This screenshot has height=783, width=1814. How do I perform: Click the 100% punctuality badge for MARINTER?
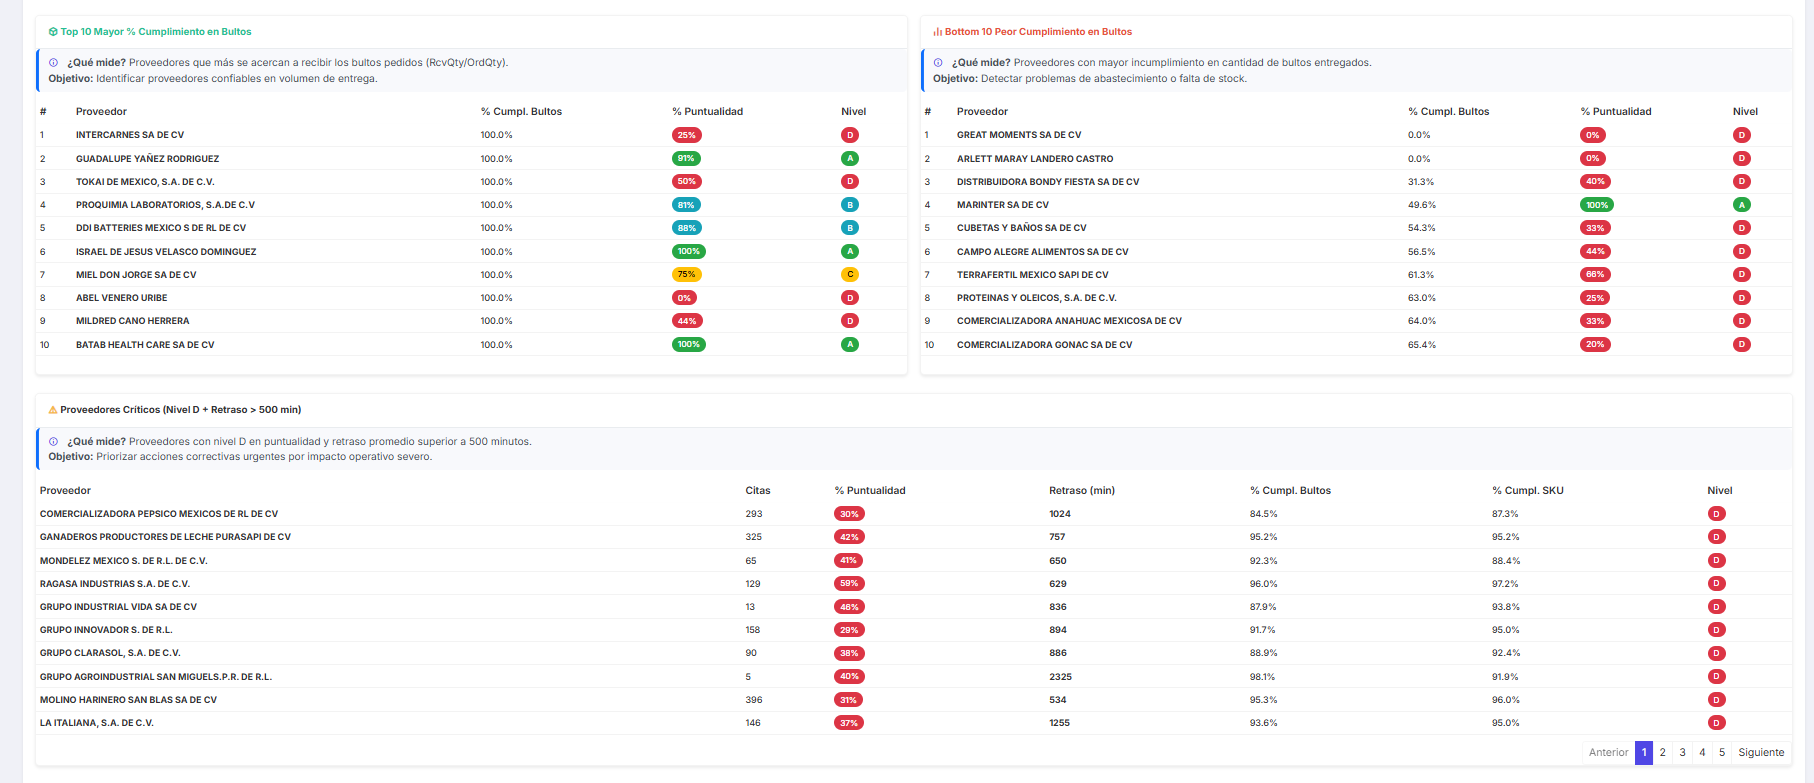pyautogui.click(x=1597, y=205)
